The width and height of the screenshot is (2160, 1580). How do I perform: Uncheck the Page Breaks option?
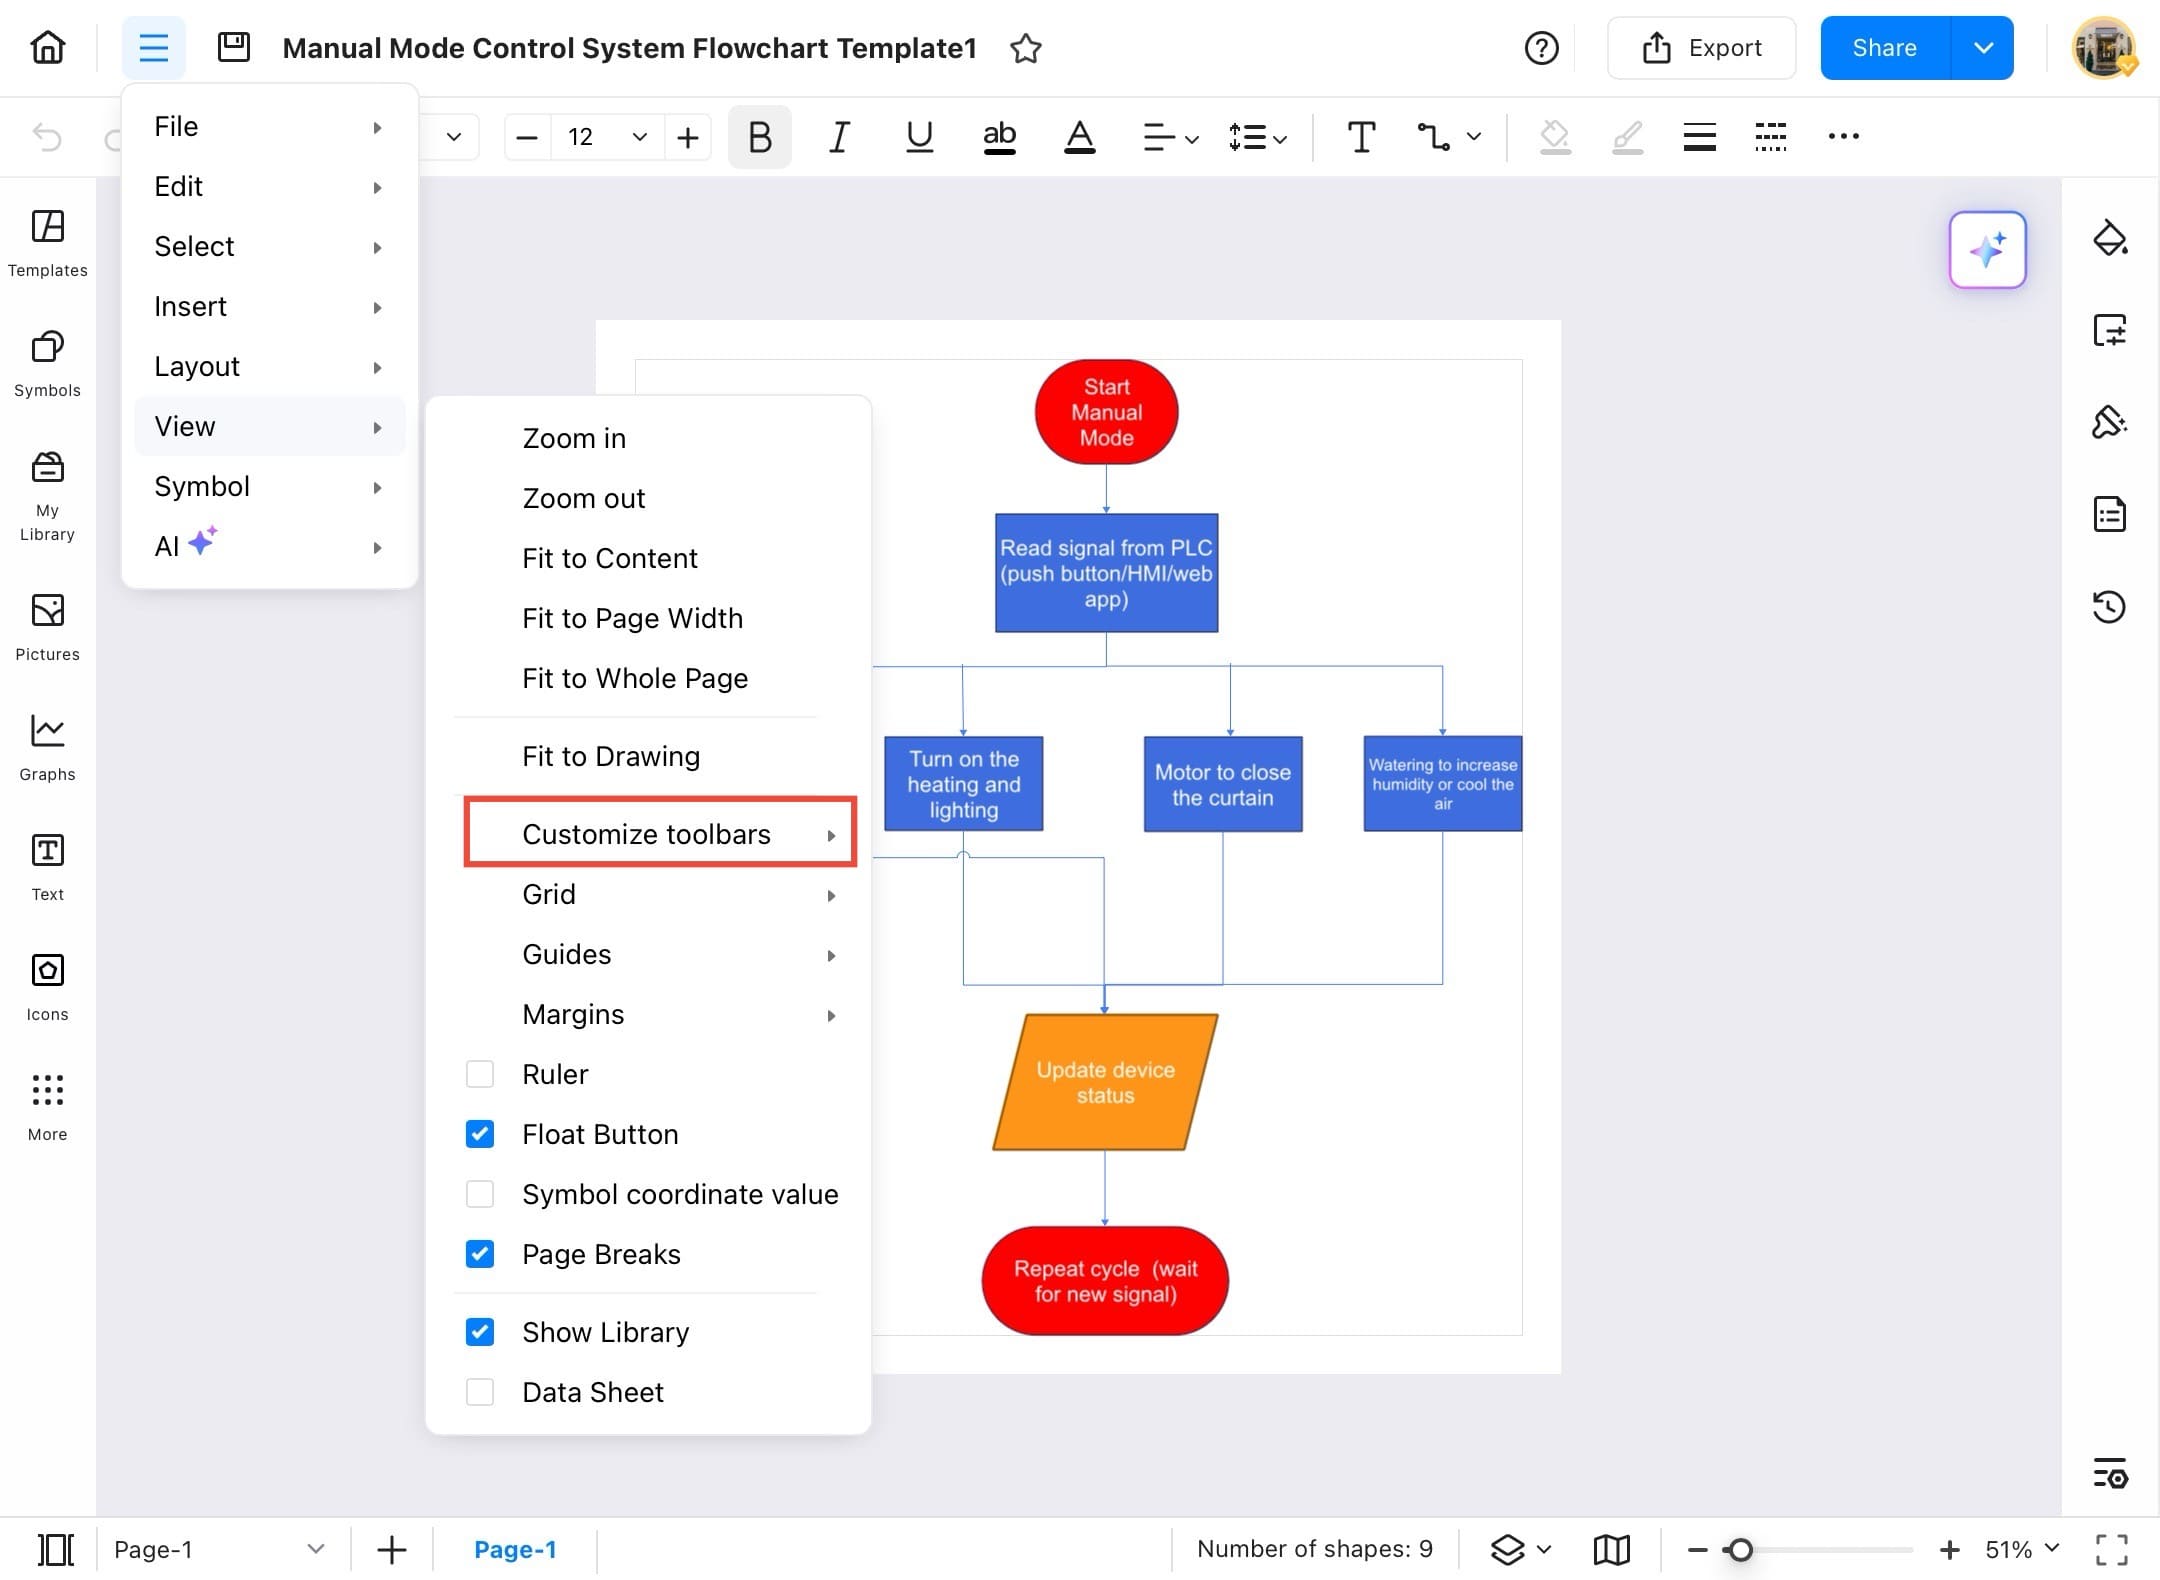[480, 1254]
